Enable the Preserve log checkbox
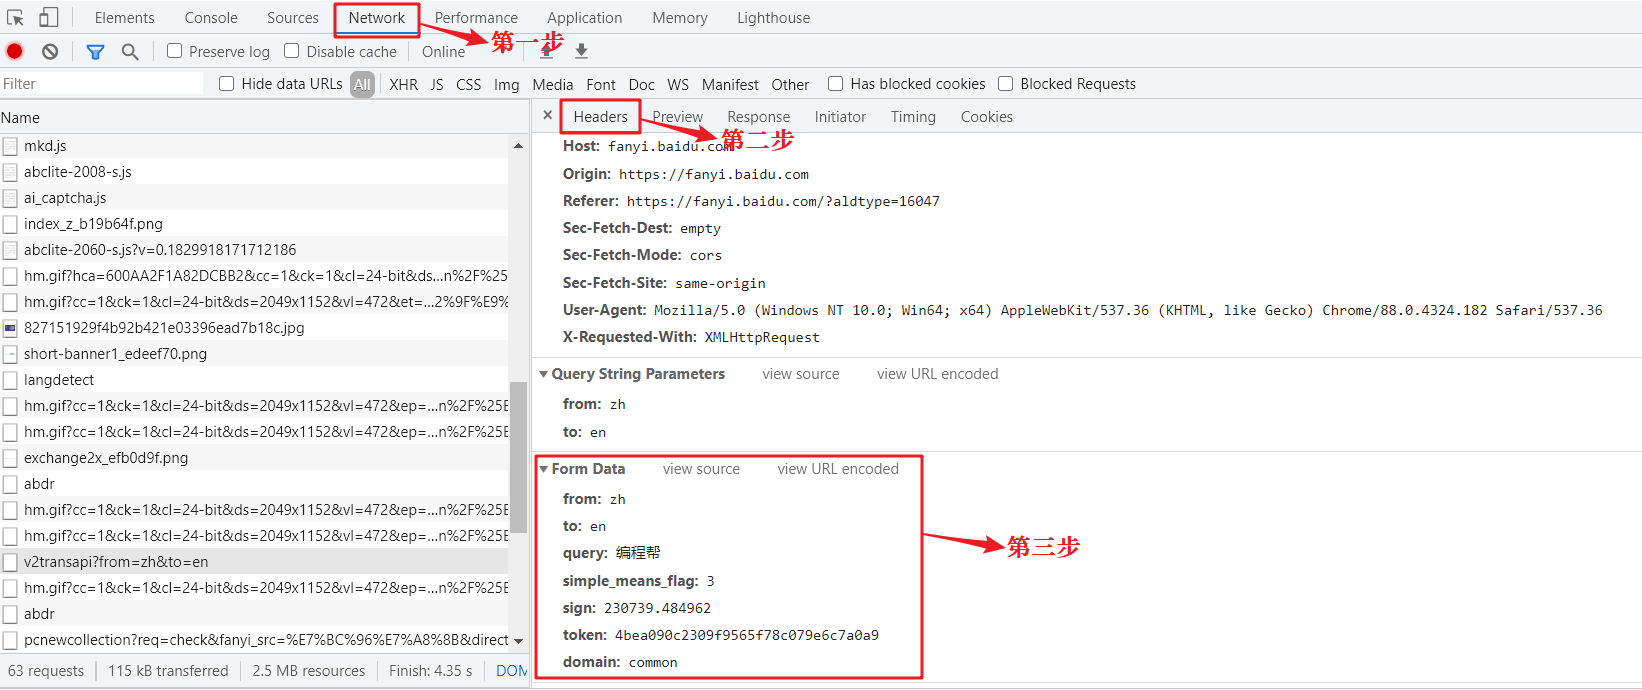 click(x=175, y=51)
